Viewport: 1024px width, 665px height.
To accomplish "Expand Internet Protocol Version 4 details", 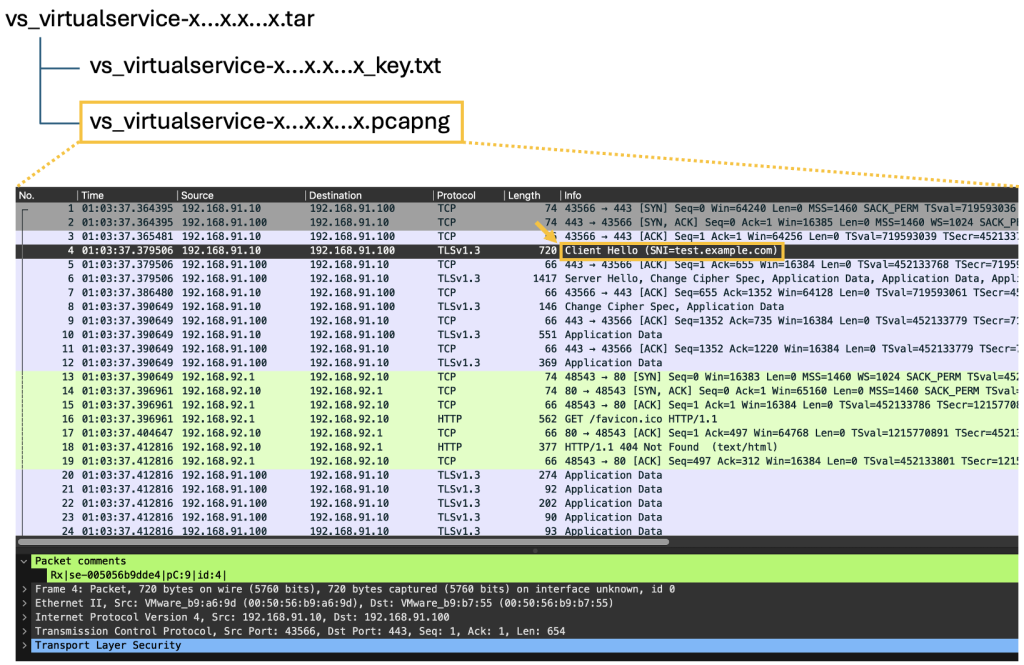I will click(24, 618).
